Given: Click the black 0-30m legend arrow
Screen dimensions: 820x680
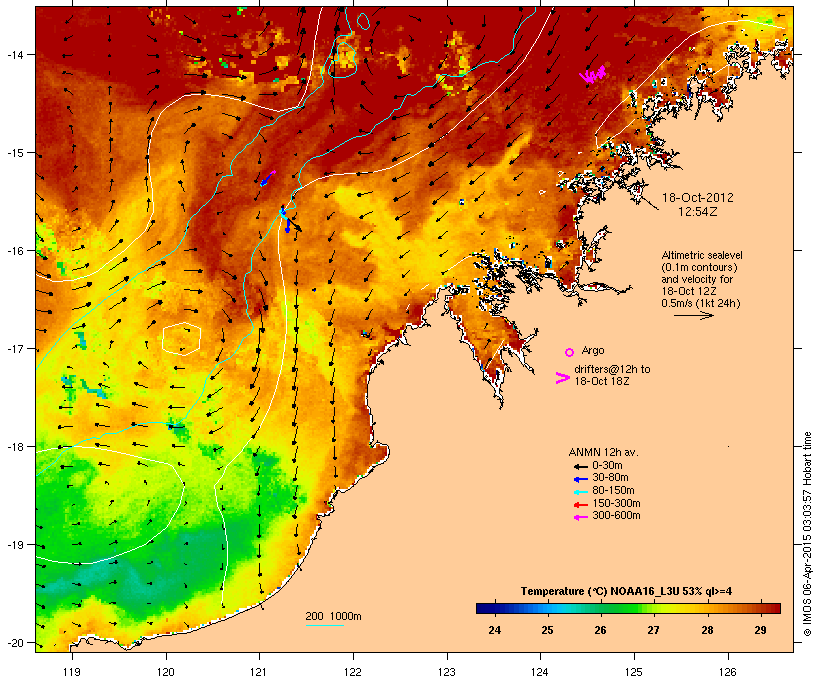Looking at the screenshot, I should click(580, 466).
